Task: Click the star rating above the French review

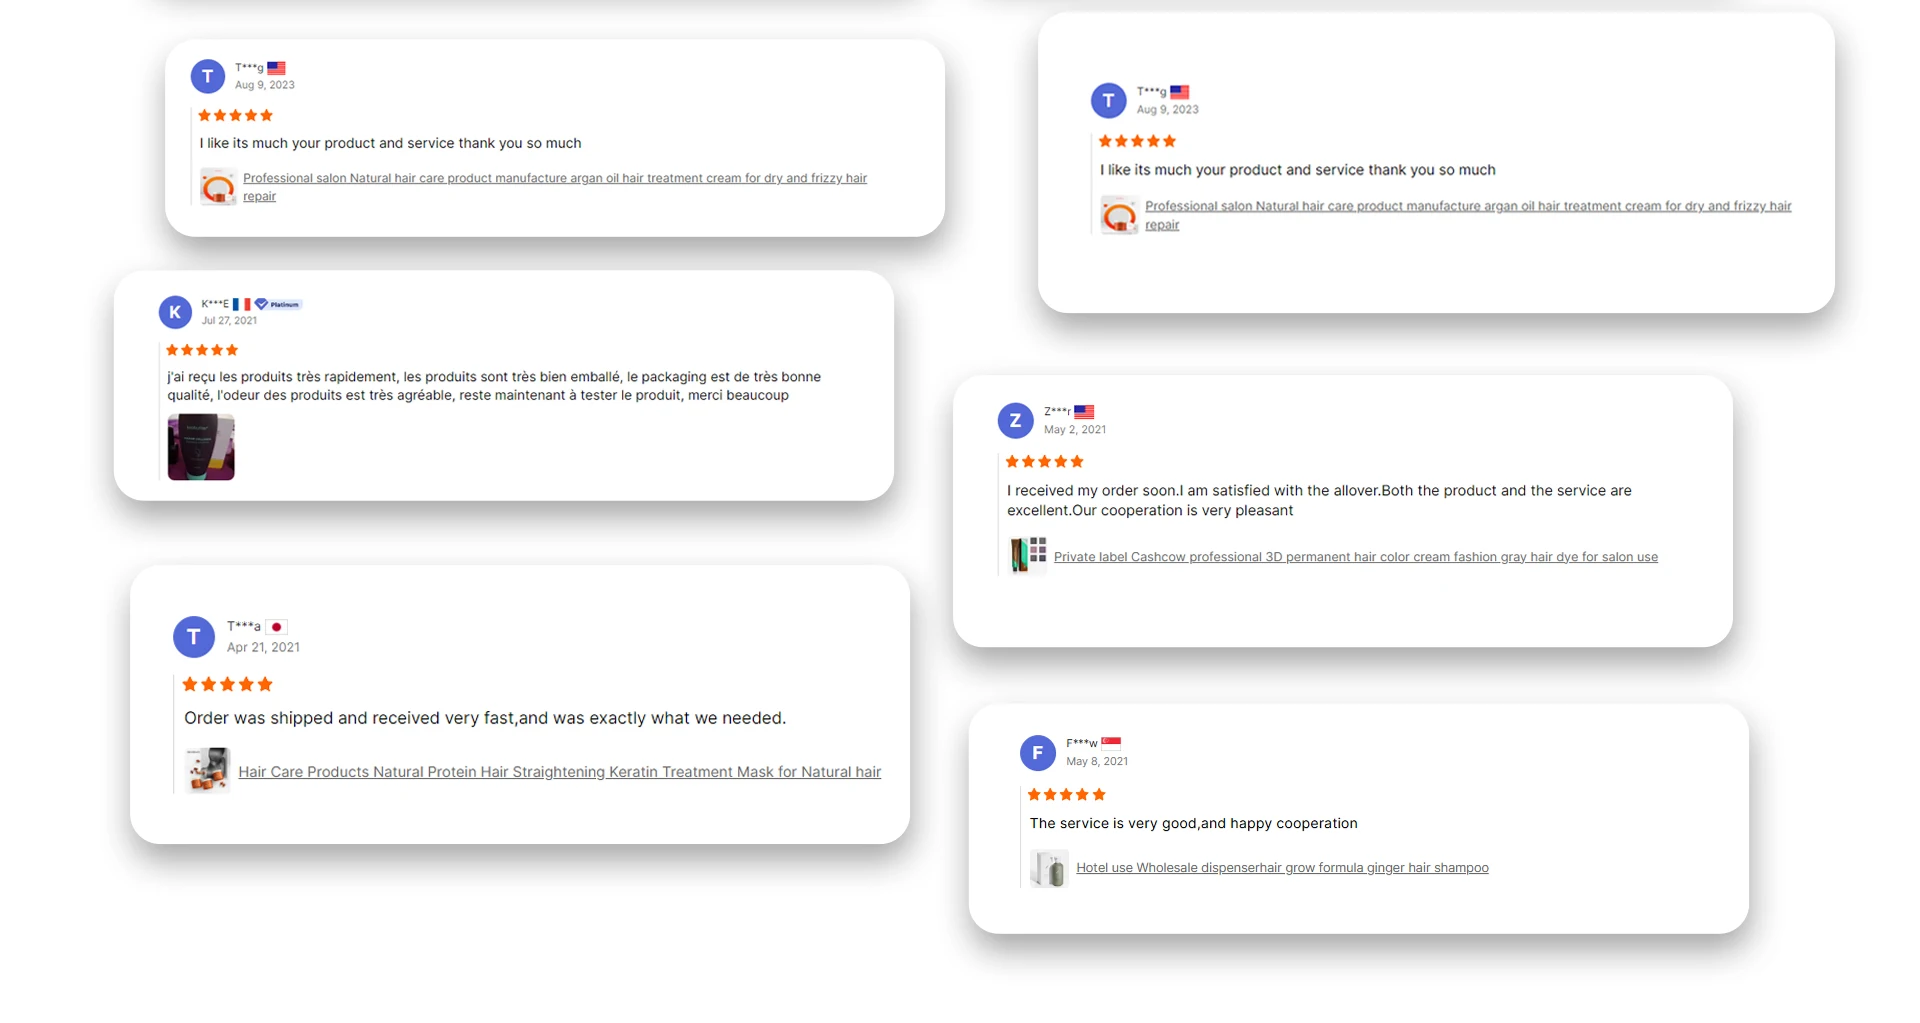Action: pos(202,350)
